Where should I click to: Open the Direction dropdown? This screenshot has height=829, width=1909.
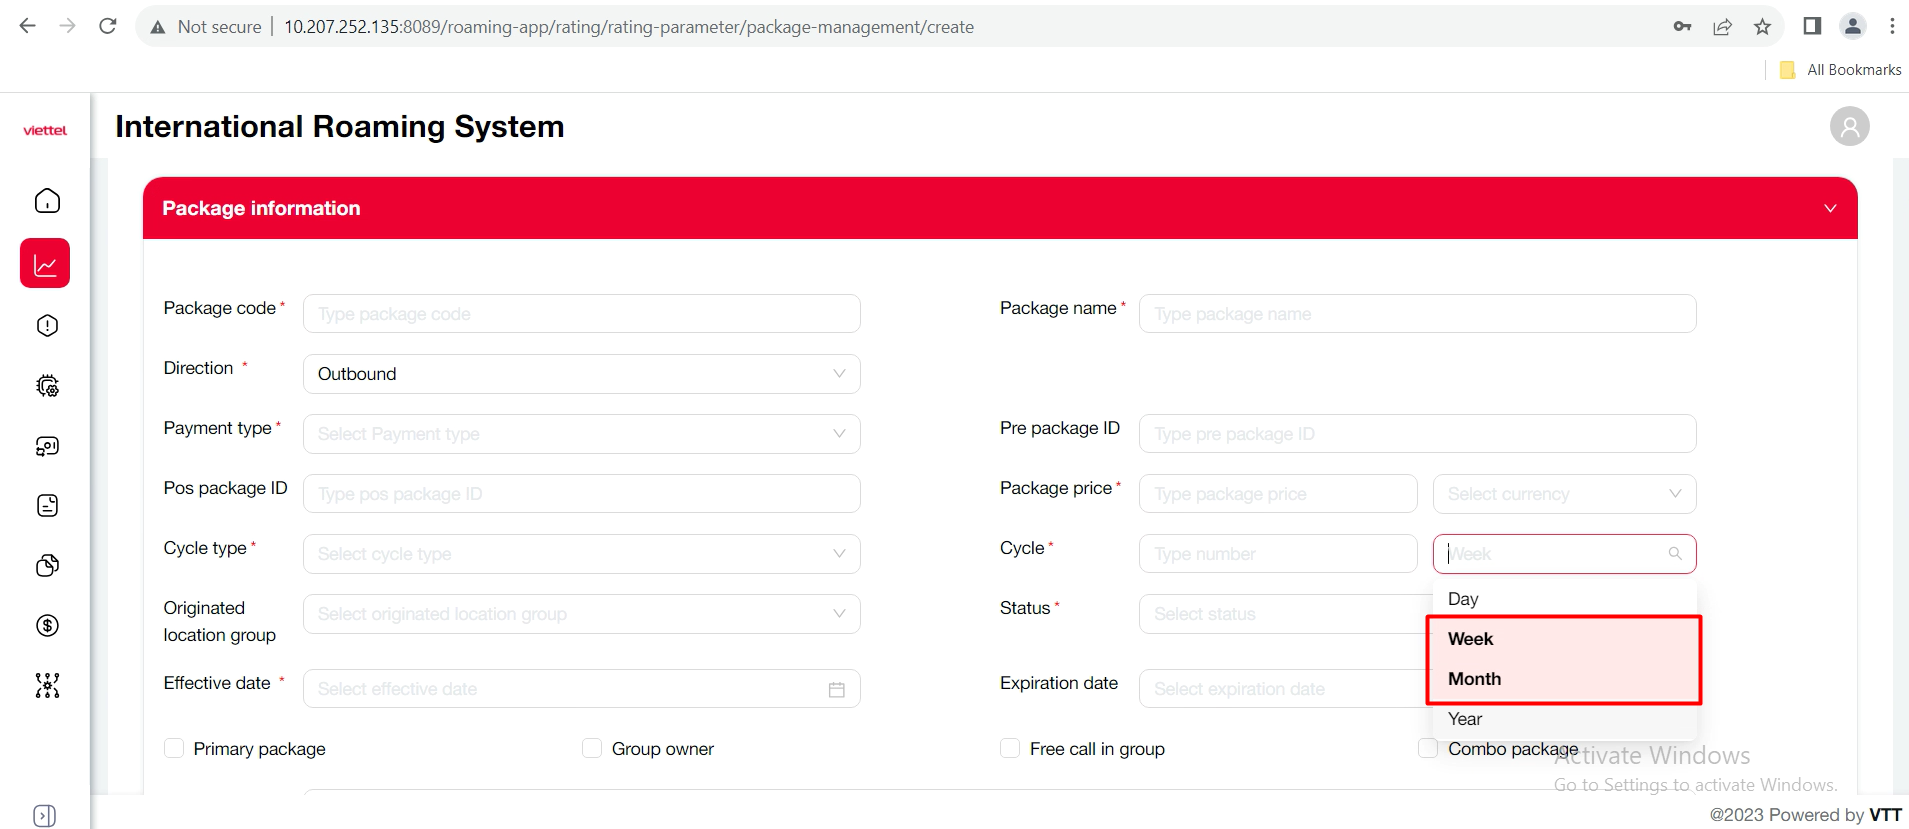coord(581,374)
